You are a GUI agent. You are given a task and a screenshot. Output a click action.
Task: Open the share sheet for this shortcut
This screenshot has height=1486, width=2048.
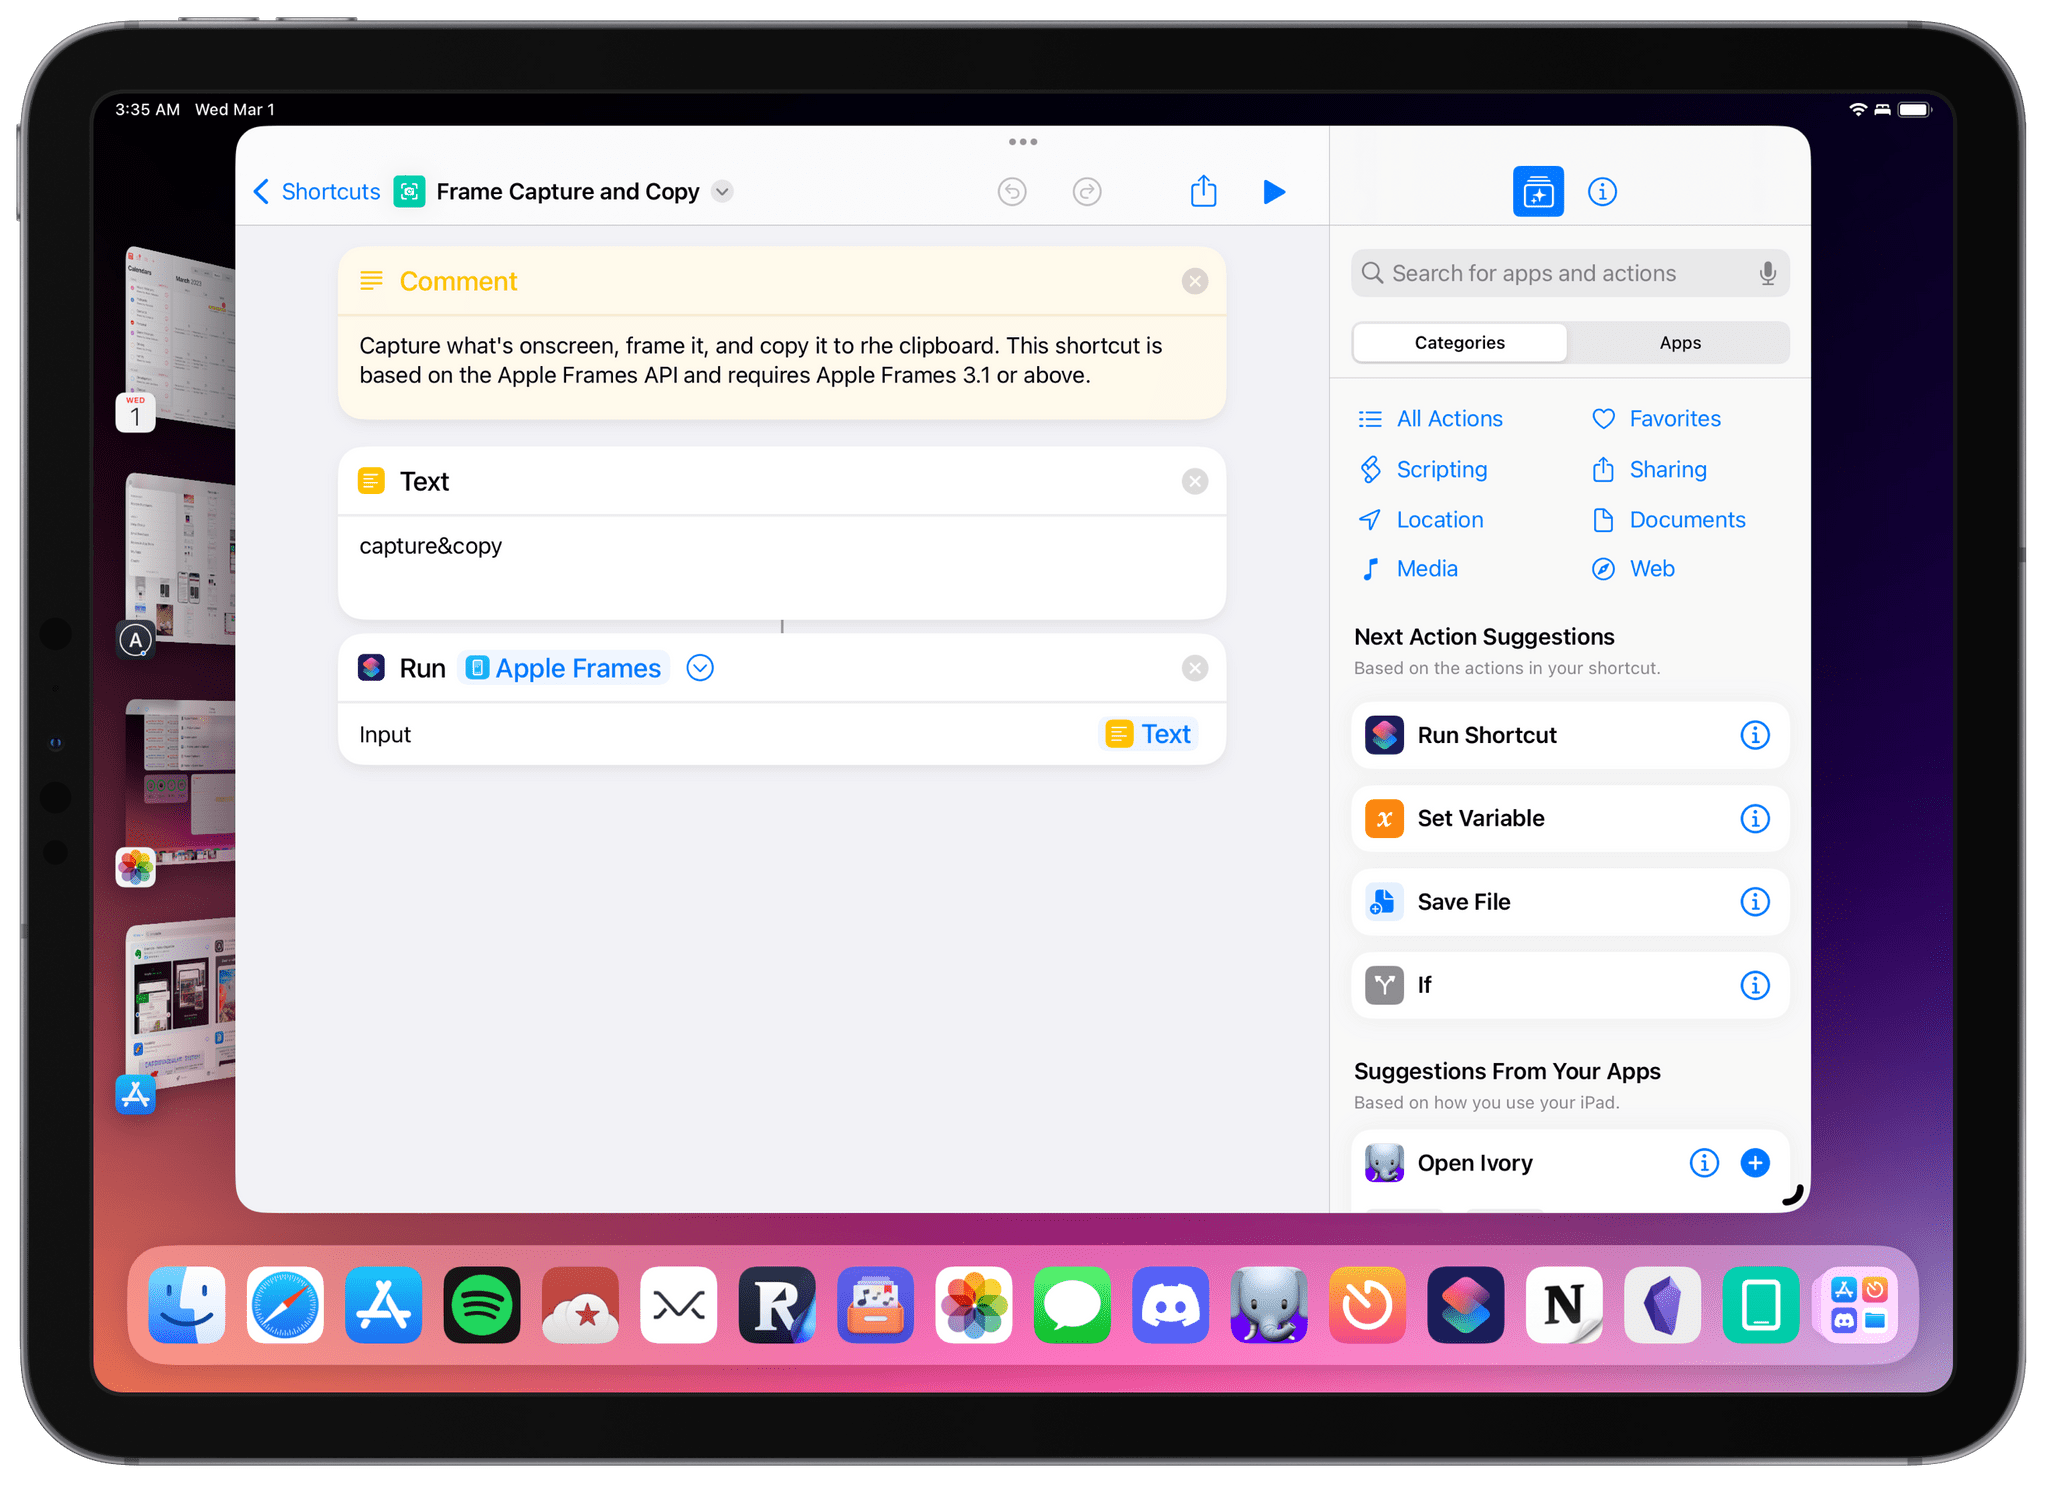[1202, 192]
